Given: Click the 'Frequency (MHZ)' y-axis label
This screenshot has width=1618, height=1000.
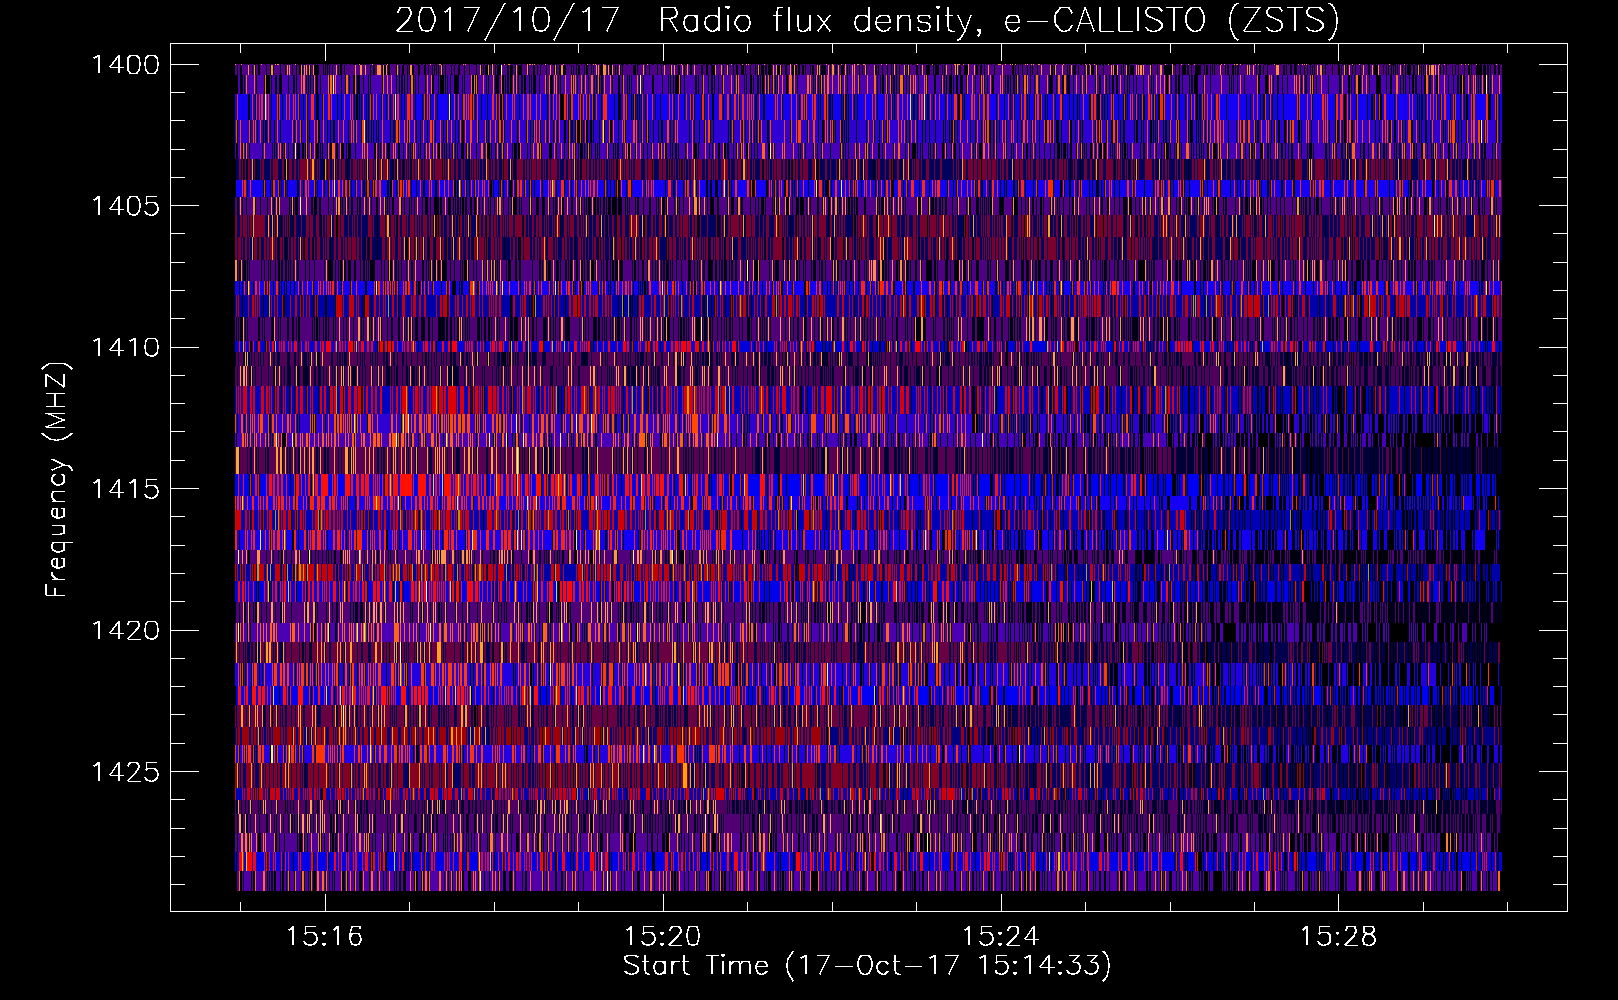Looking at the screenshot, I should pos(58,479).
